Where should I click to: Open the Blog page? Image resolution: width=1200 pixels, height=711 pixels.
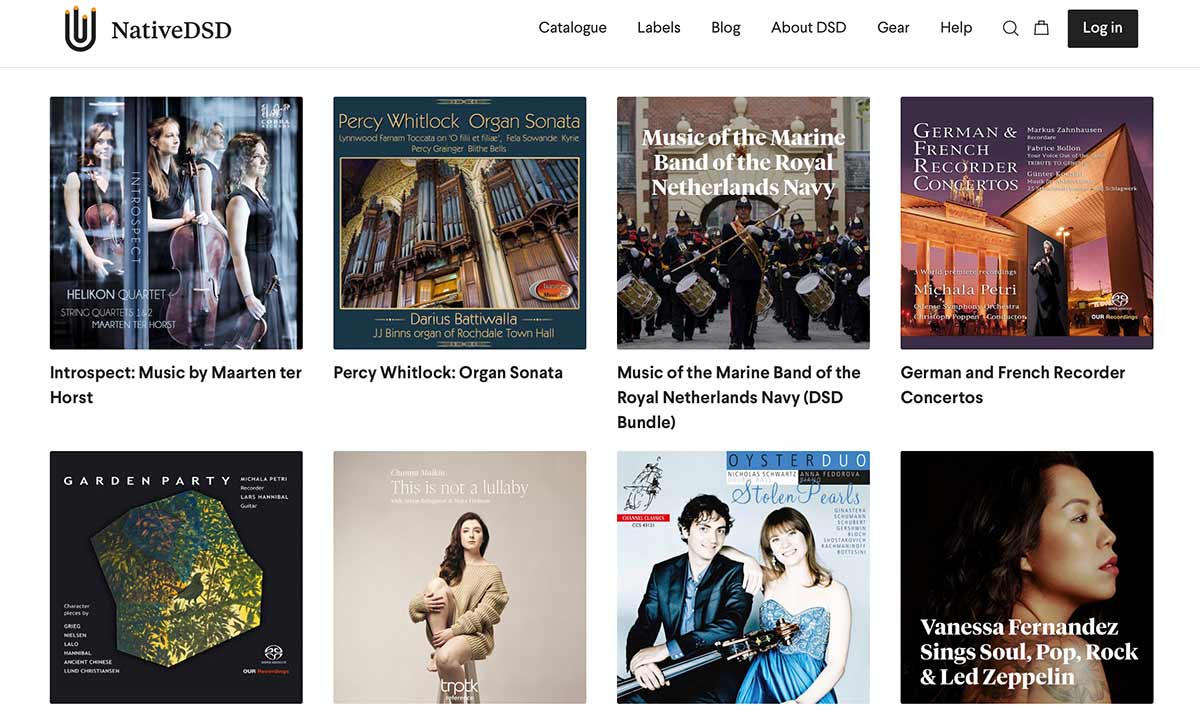pyautogui.click(x=725, y=28)
